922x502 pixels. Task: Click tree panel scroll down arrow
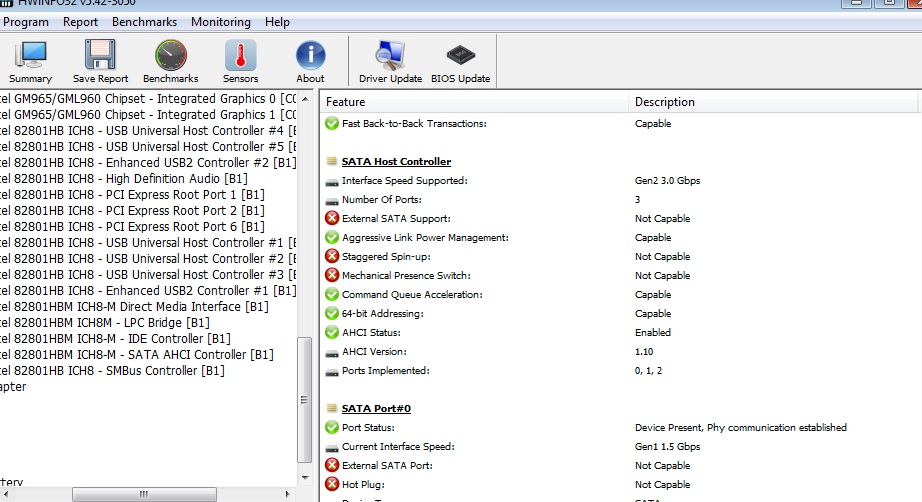tap(305, 478)
